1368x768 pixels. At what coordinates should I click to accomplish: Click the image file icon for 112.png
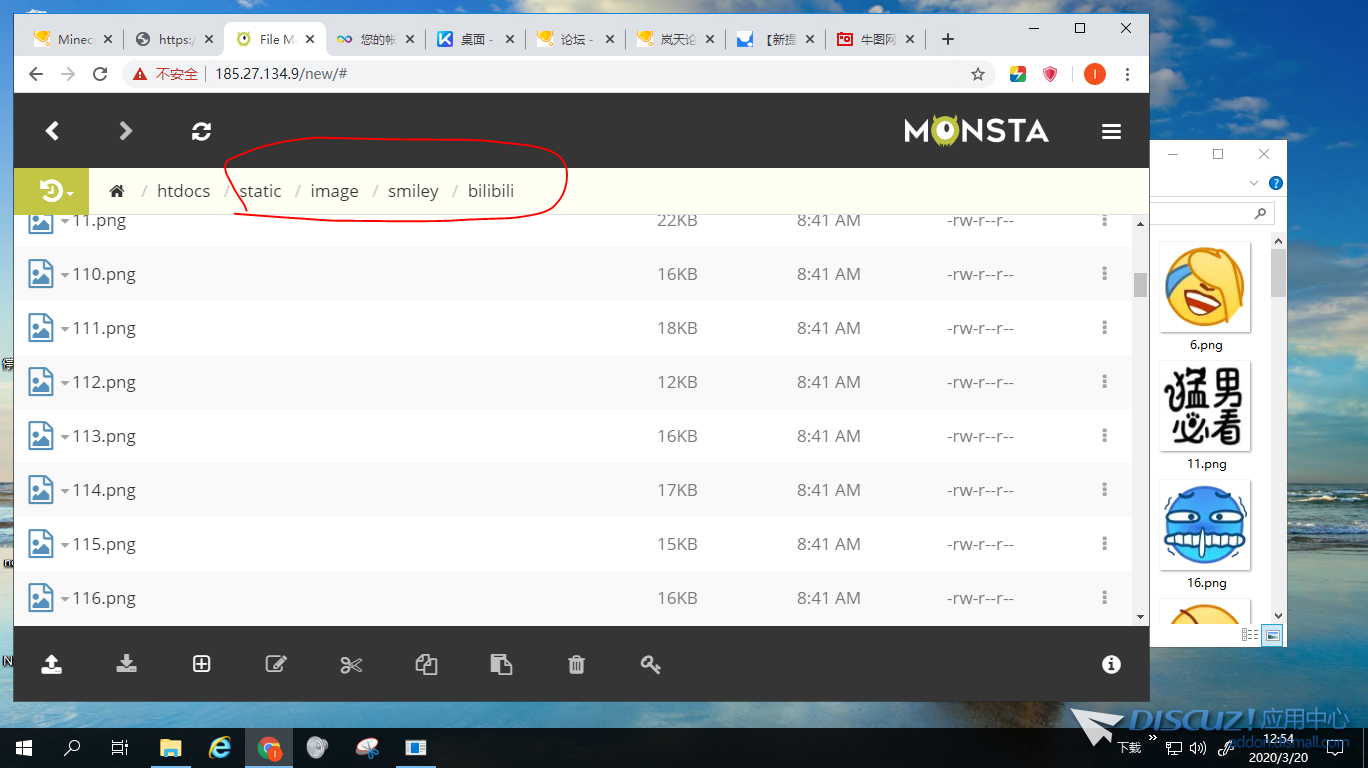tap(41, 381)
